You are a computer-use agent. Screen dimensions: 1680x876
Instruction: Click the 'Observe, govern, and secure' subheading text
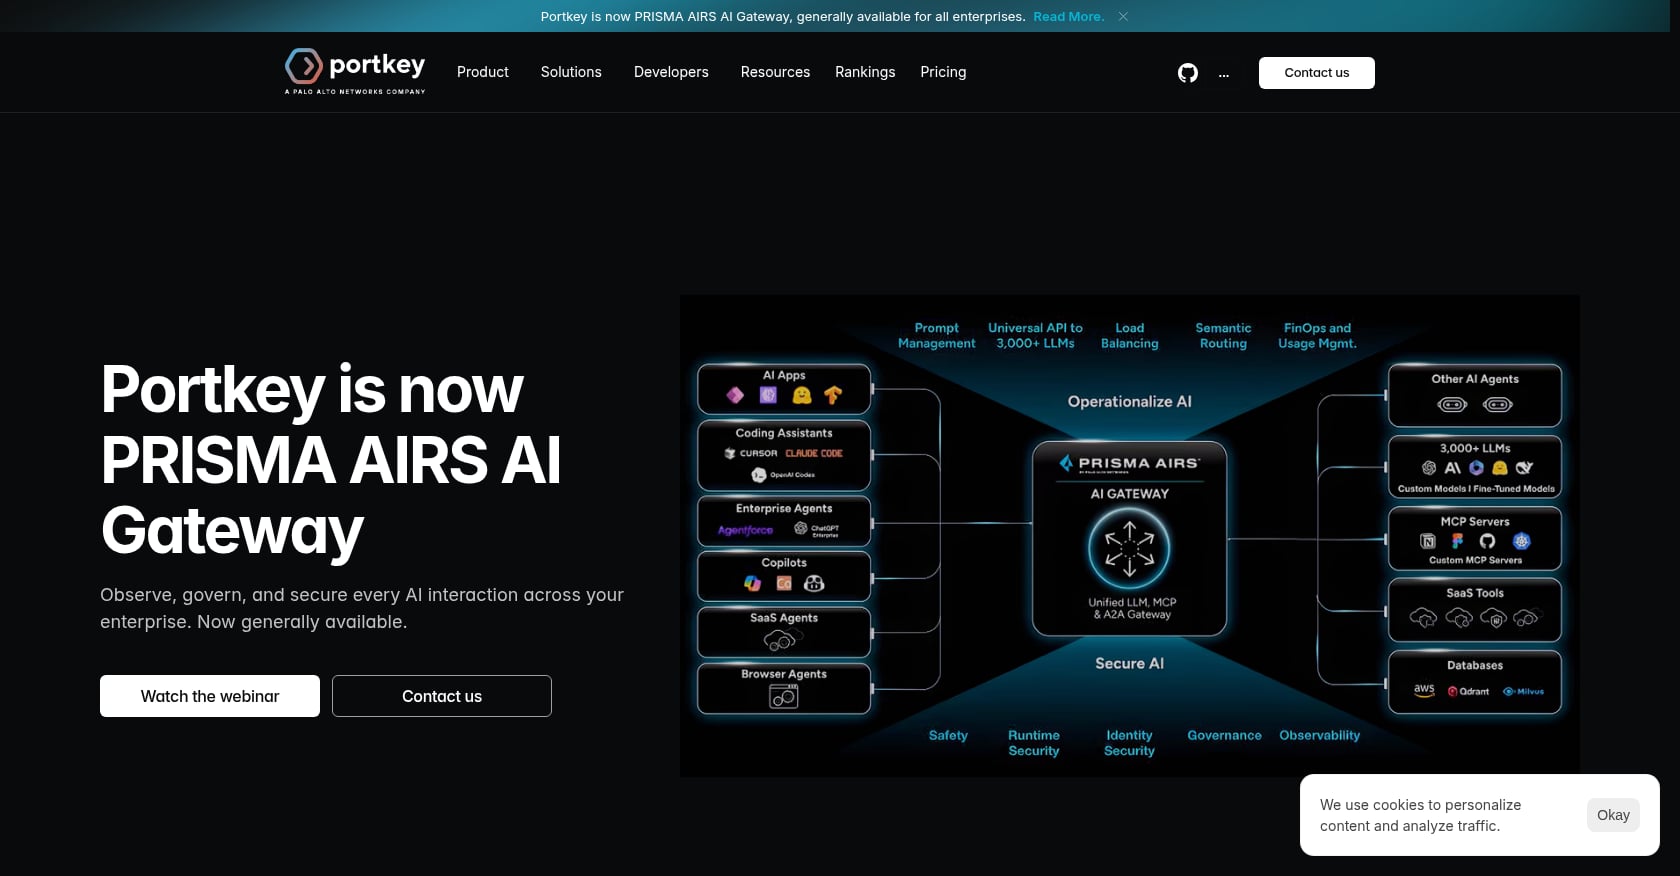[x=362, y=608]
